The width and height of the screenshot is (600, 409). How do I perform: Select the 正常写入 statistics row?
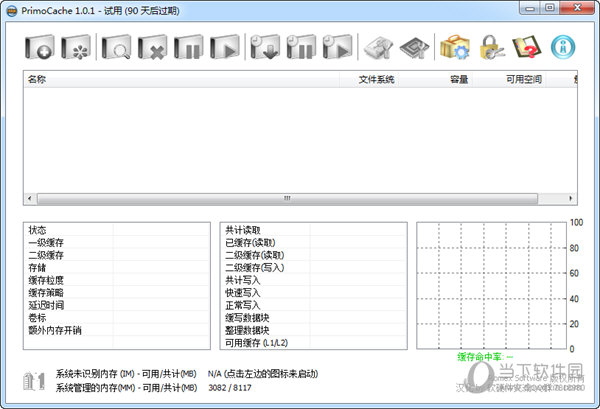click(x=313, y=305)
